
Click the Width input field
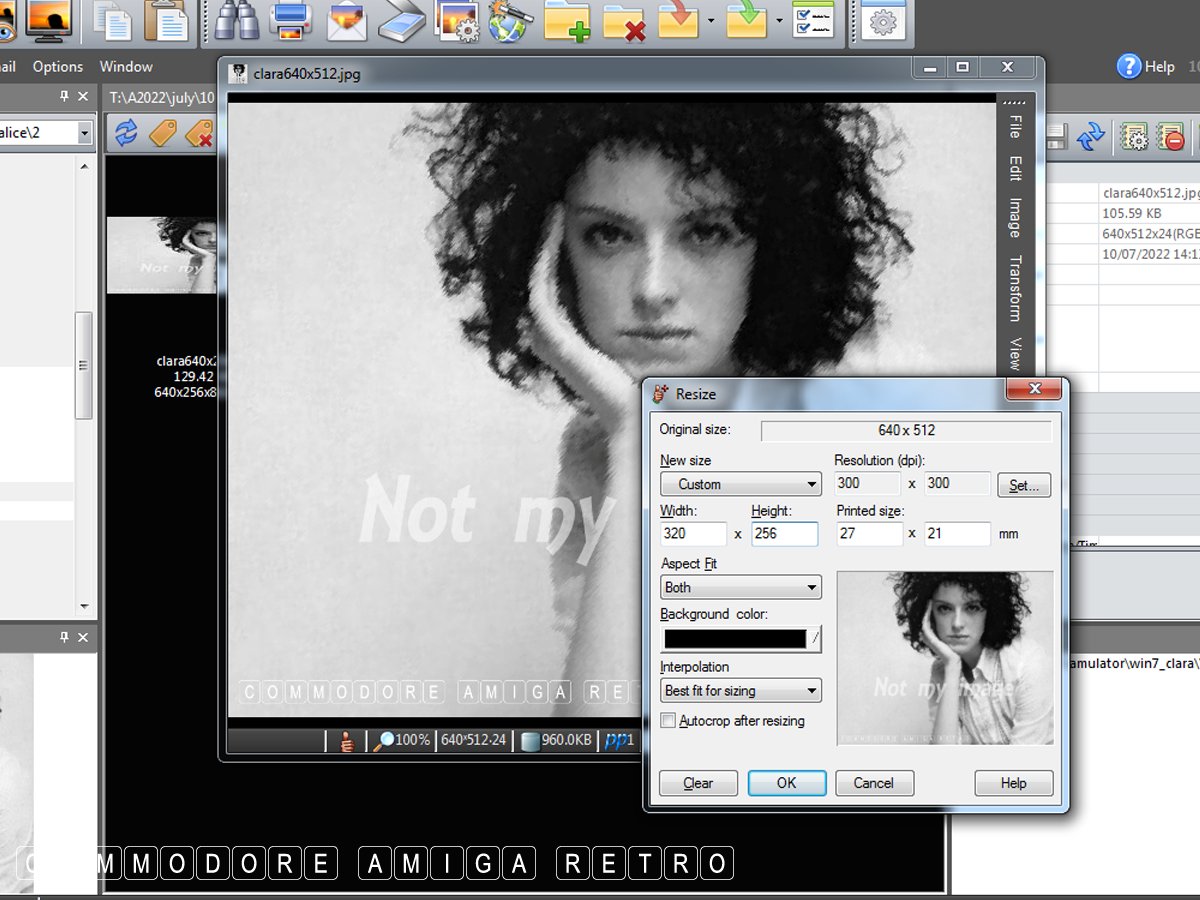pos(693,534)
